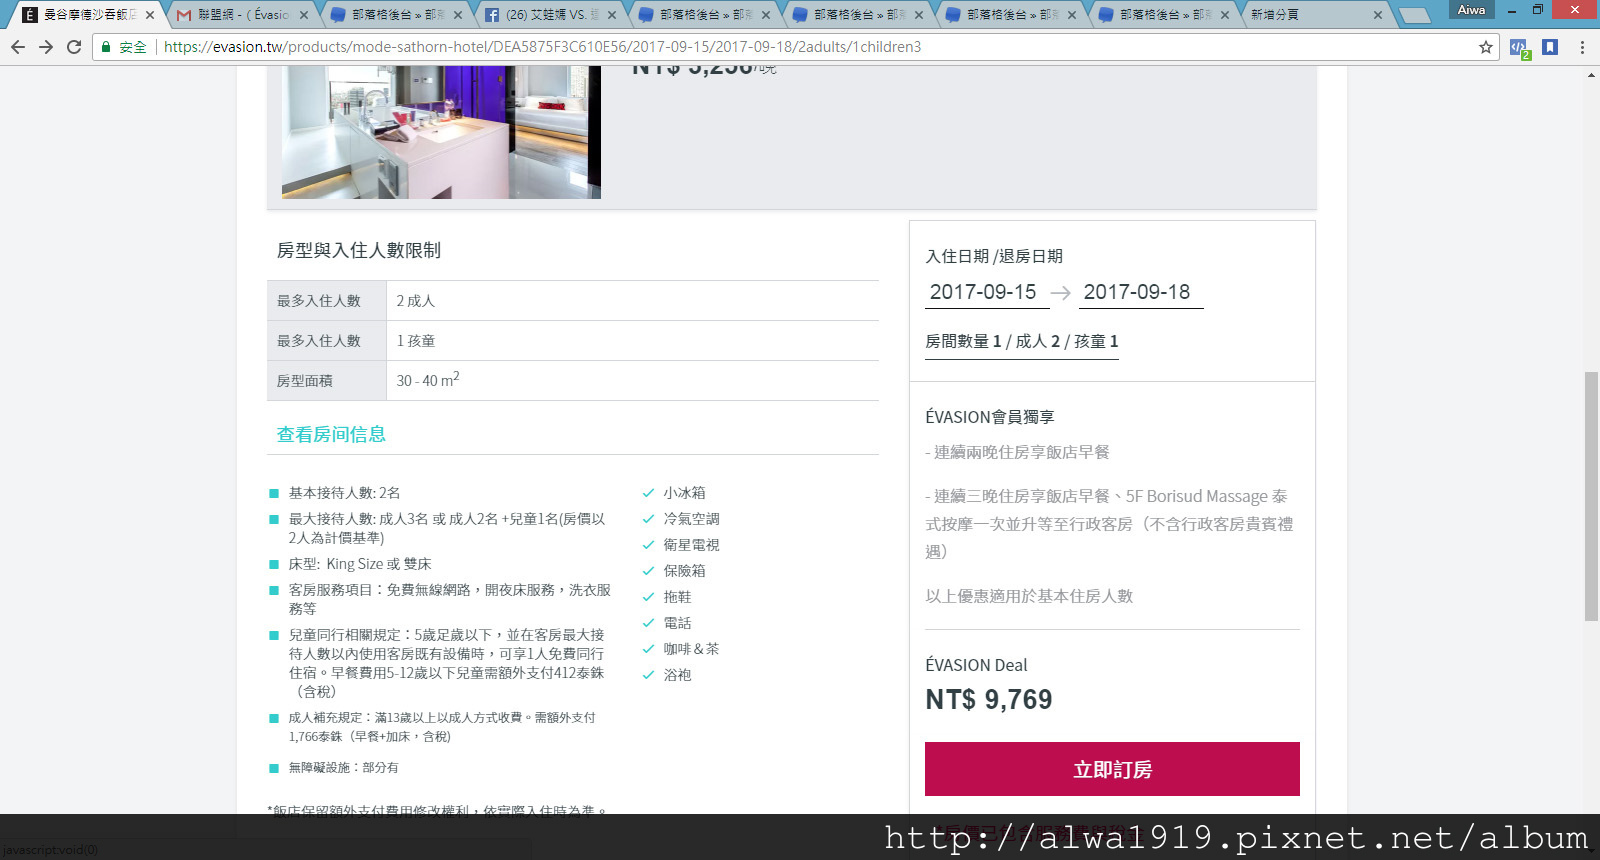This screenshot has height=860, width=1600.
Task: Select the 小冰箱 amenity
Action: [x=684, y=493]
